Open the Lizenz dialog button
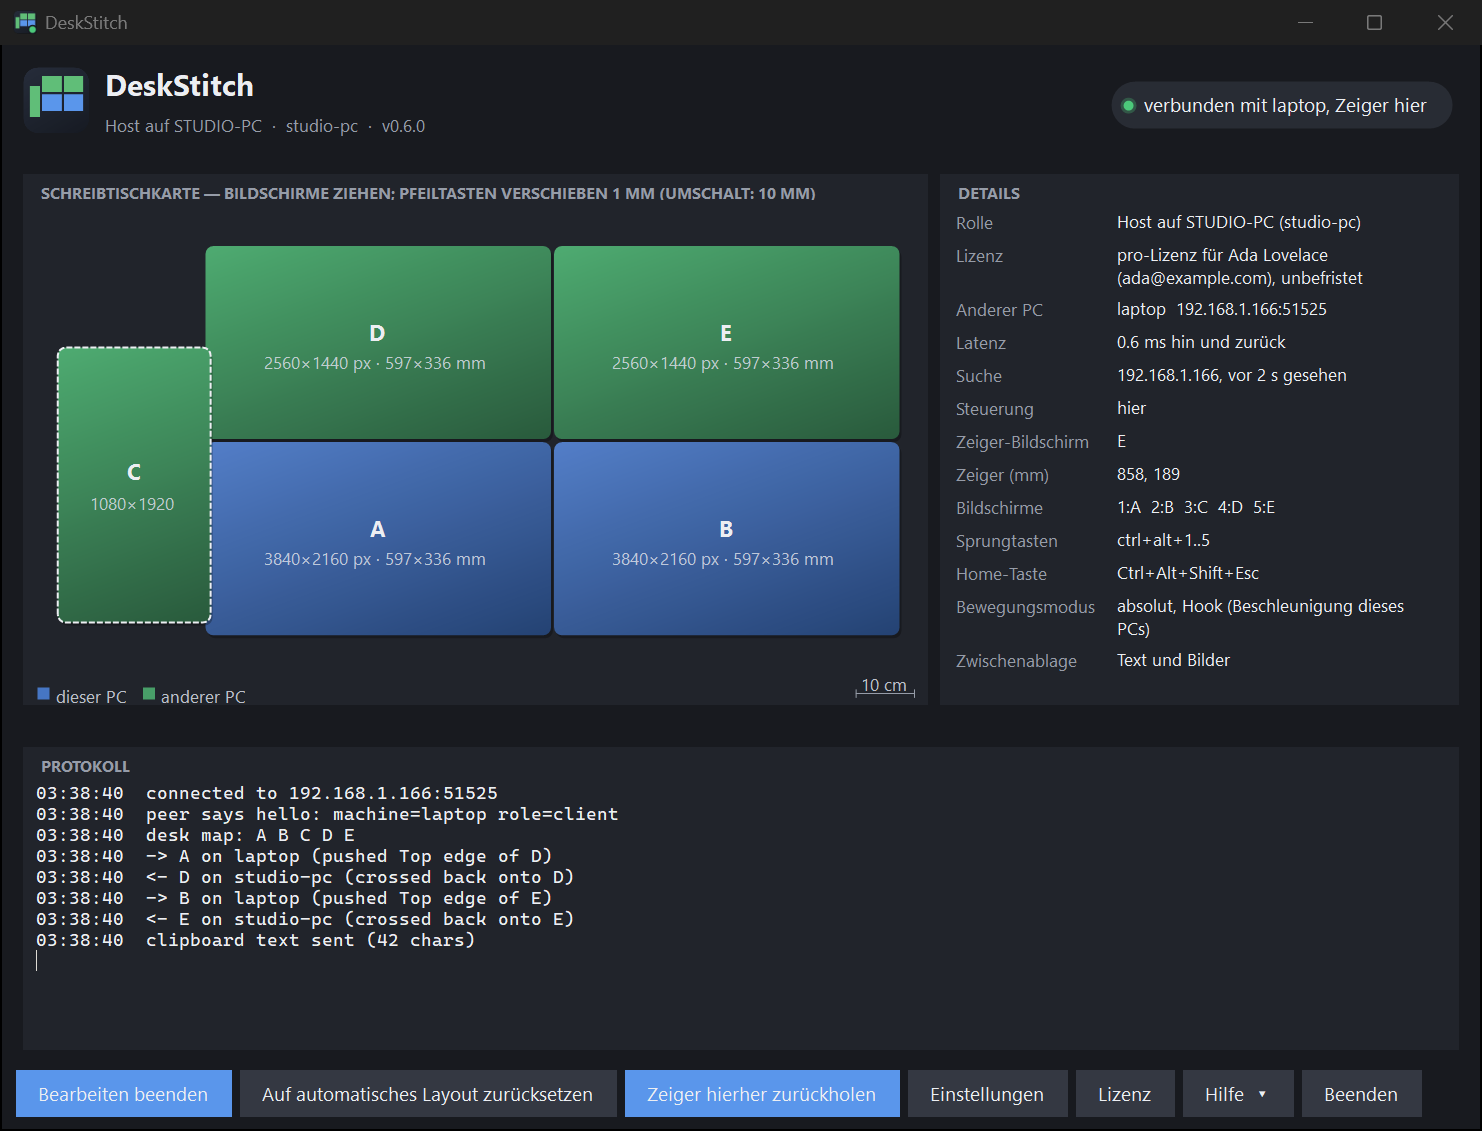Screen dimensions: 1482x1131 (1125, 1094)
